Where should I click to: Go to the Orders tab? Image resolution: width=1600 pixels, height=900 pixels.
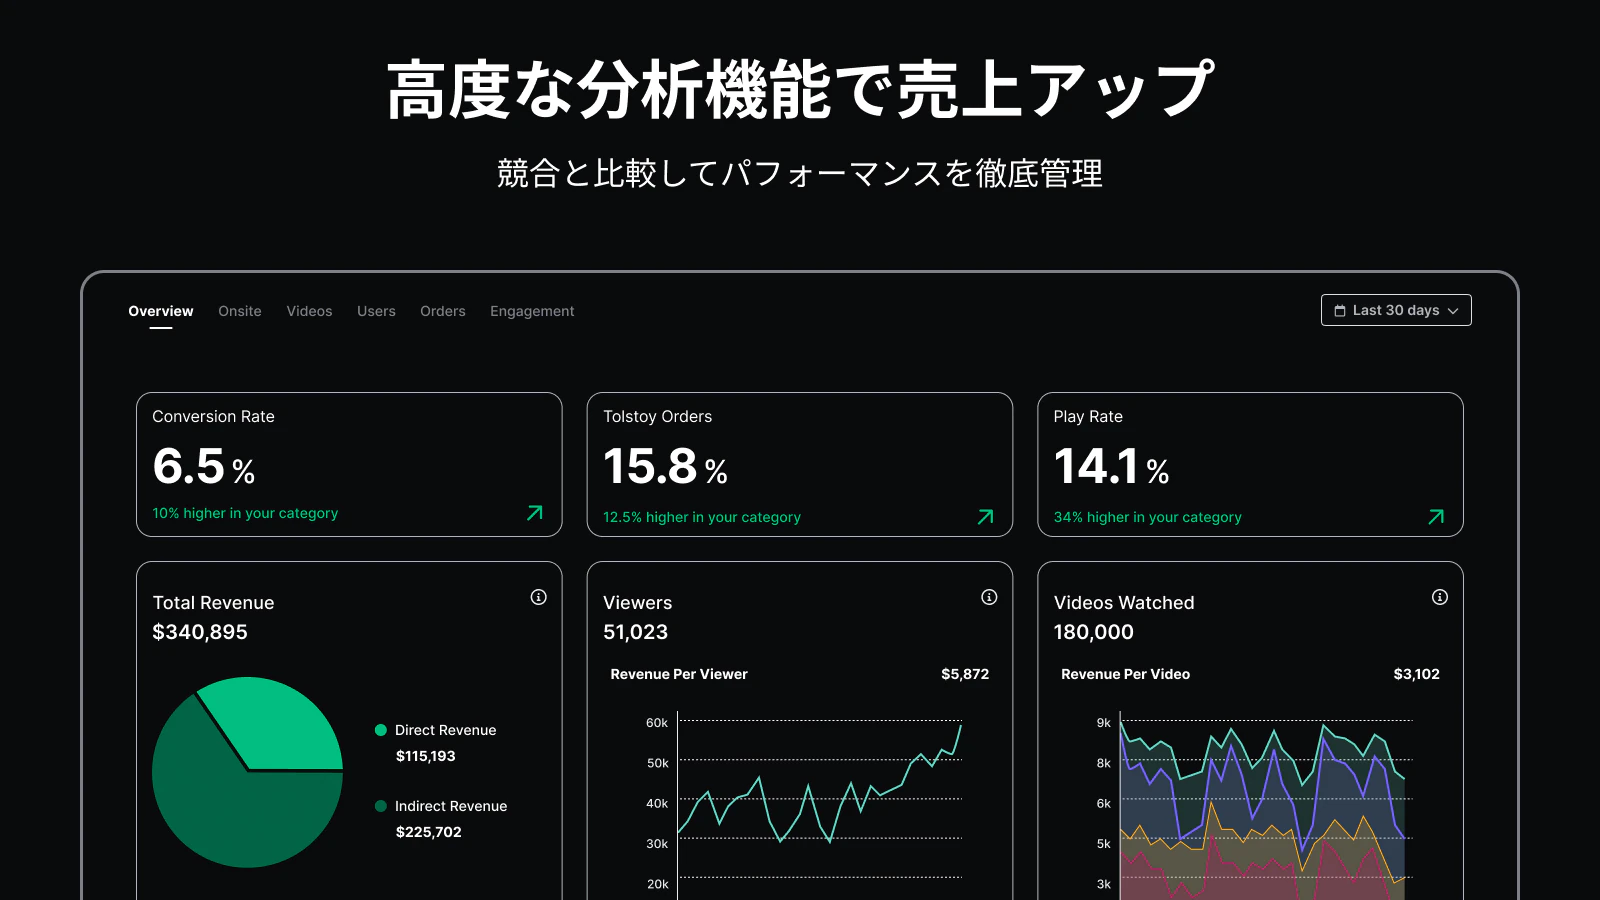click(x=443, y=311)
